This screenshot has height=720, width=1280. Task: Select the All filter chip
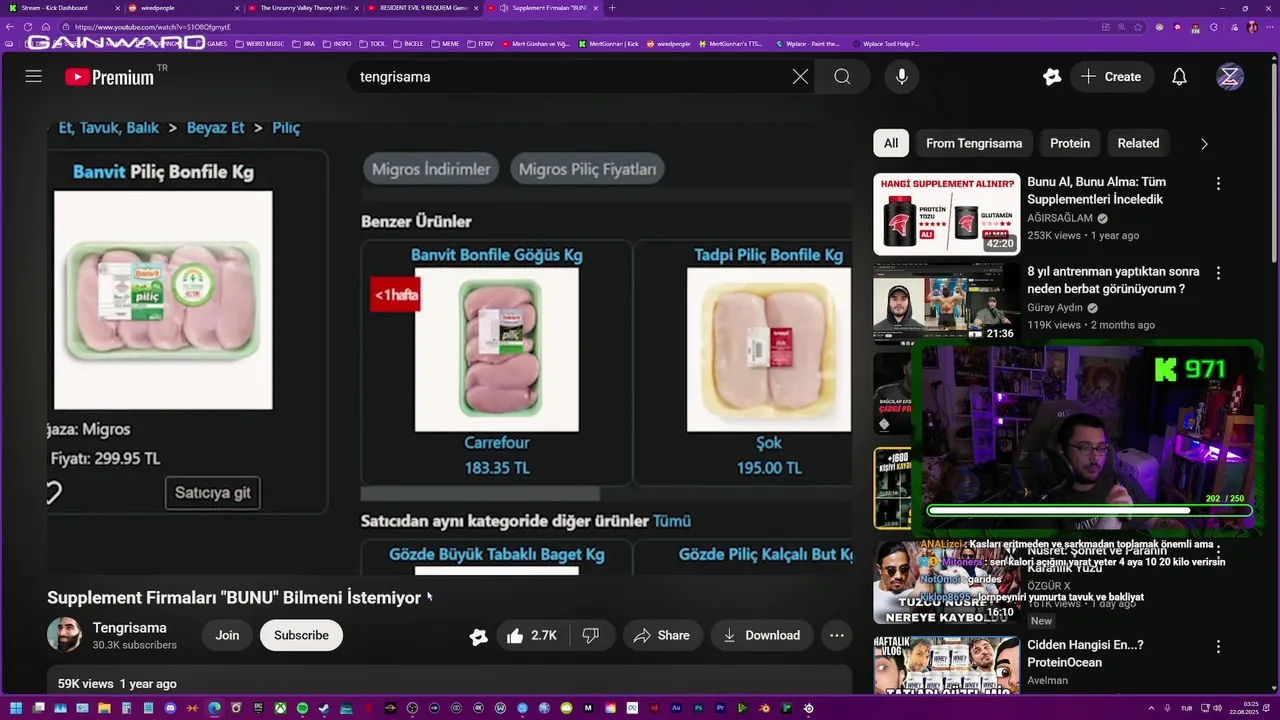891,143
